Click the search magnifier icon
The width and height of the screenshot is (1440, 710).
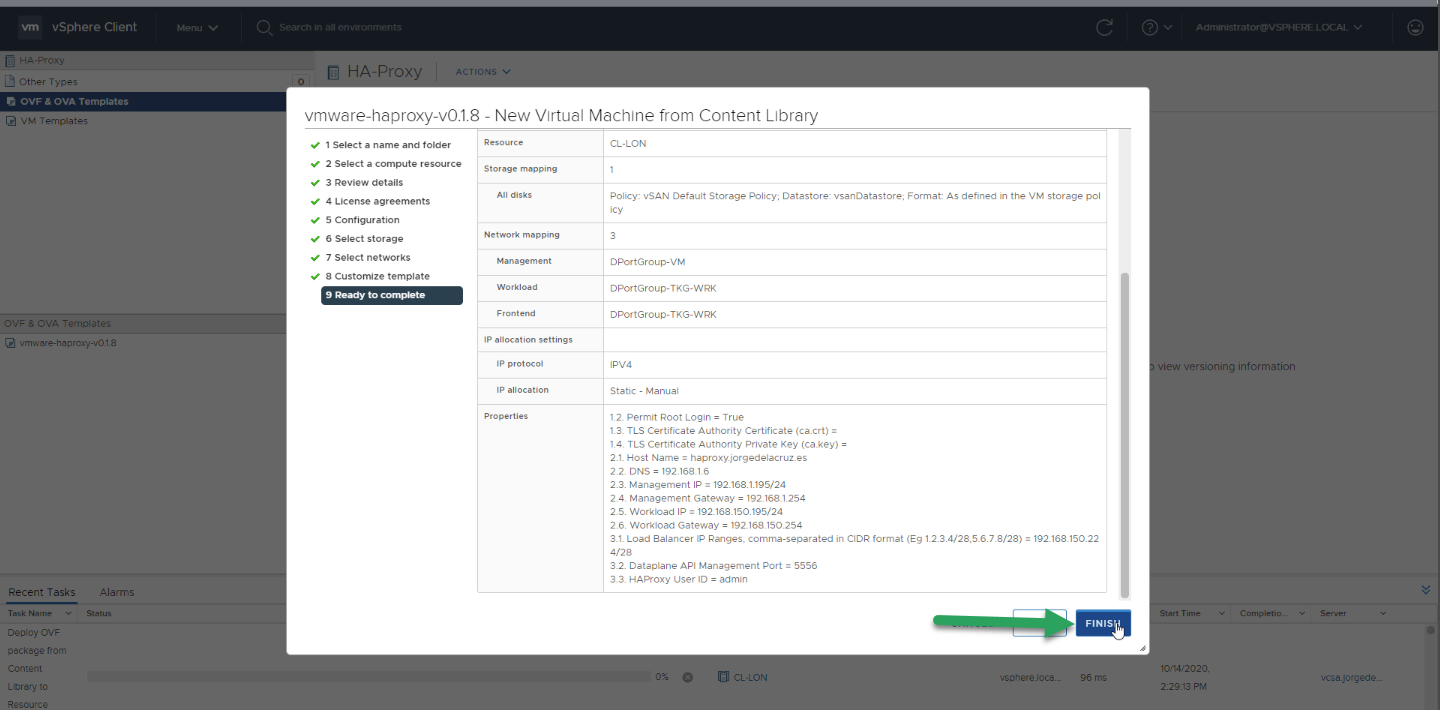264,27
